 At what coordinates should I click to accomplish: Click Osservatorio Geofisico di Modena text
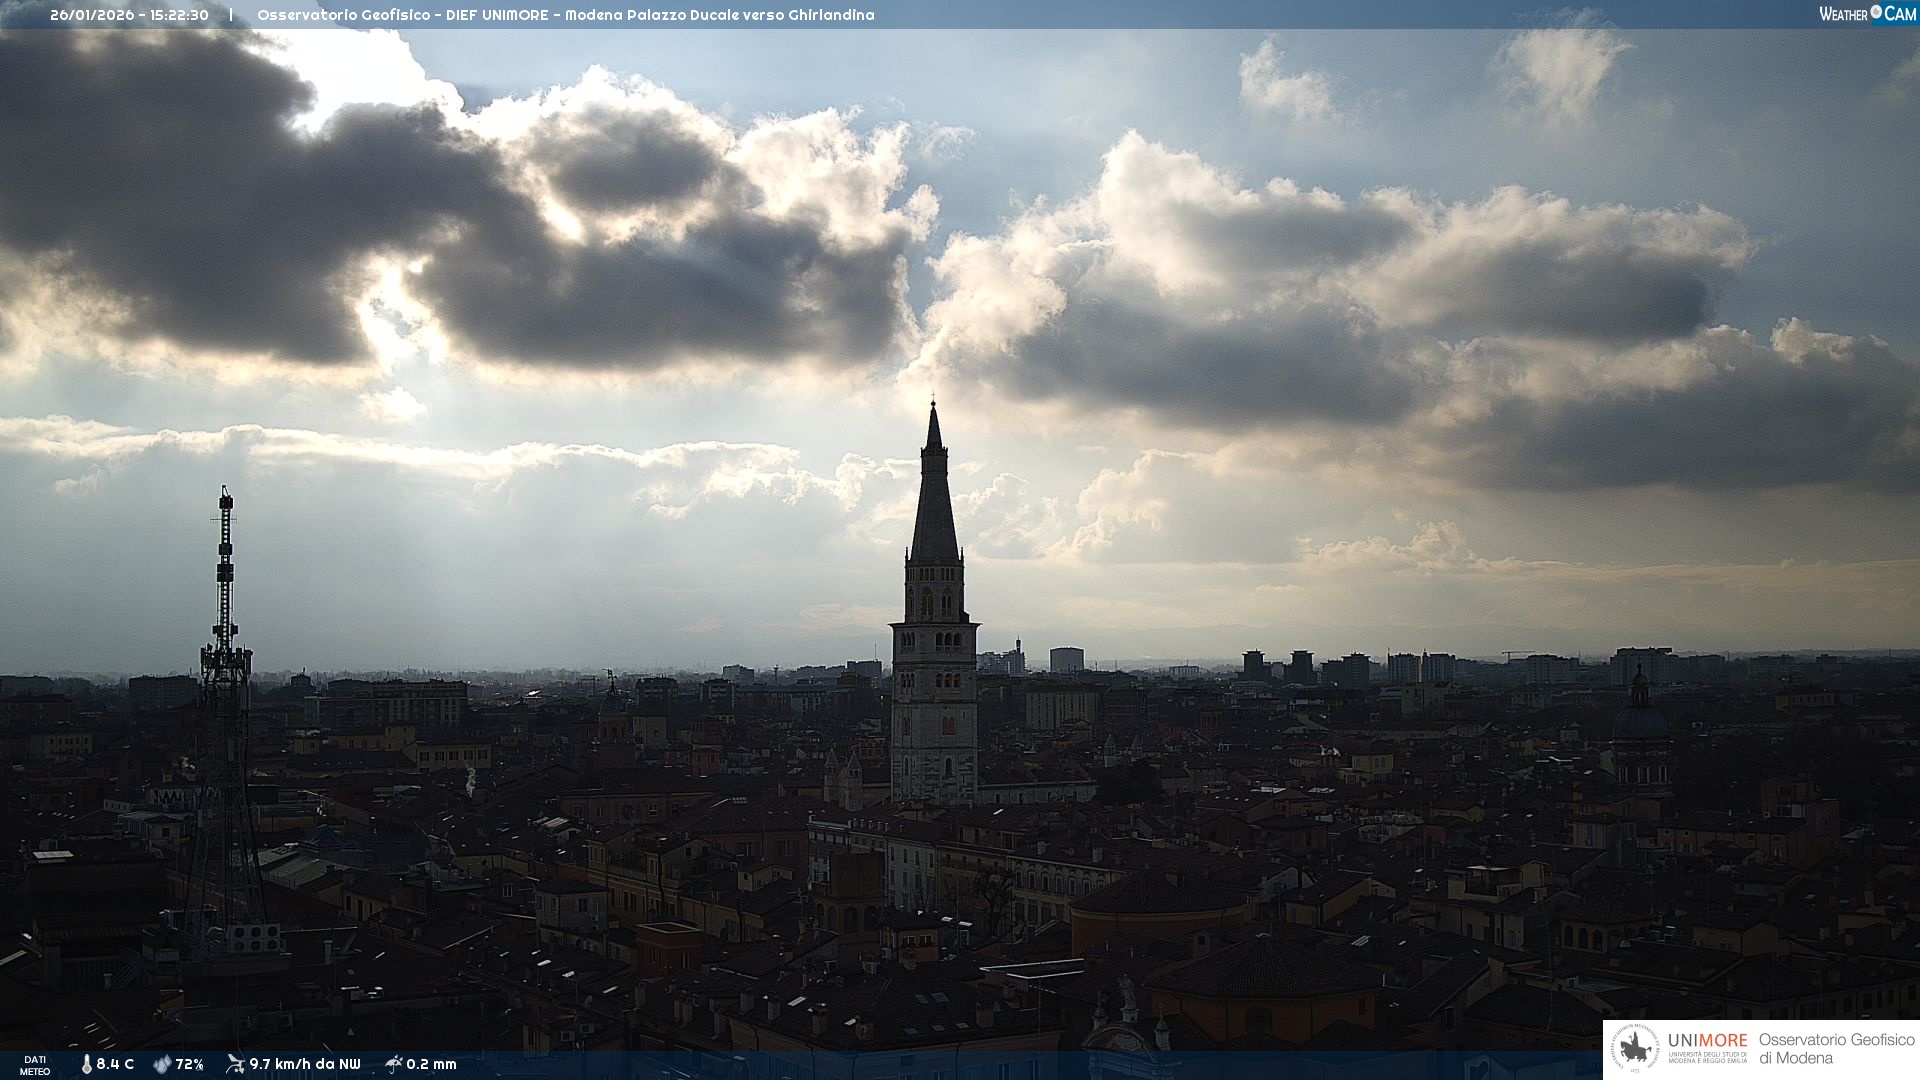pos(1836,1049)
